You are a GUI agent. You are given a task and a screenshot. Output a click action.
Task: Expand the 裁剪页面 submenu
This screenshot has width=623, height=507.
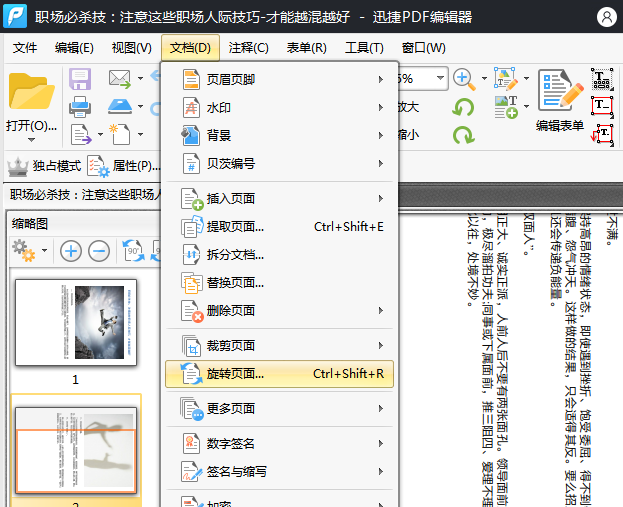279,346
